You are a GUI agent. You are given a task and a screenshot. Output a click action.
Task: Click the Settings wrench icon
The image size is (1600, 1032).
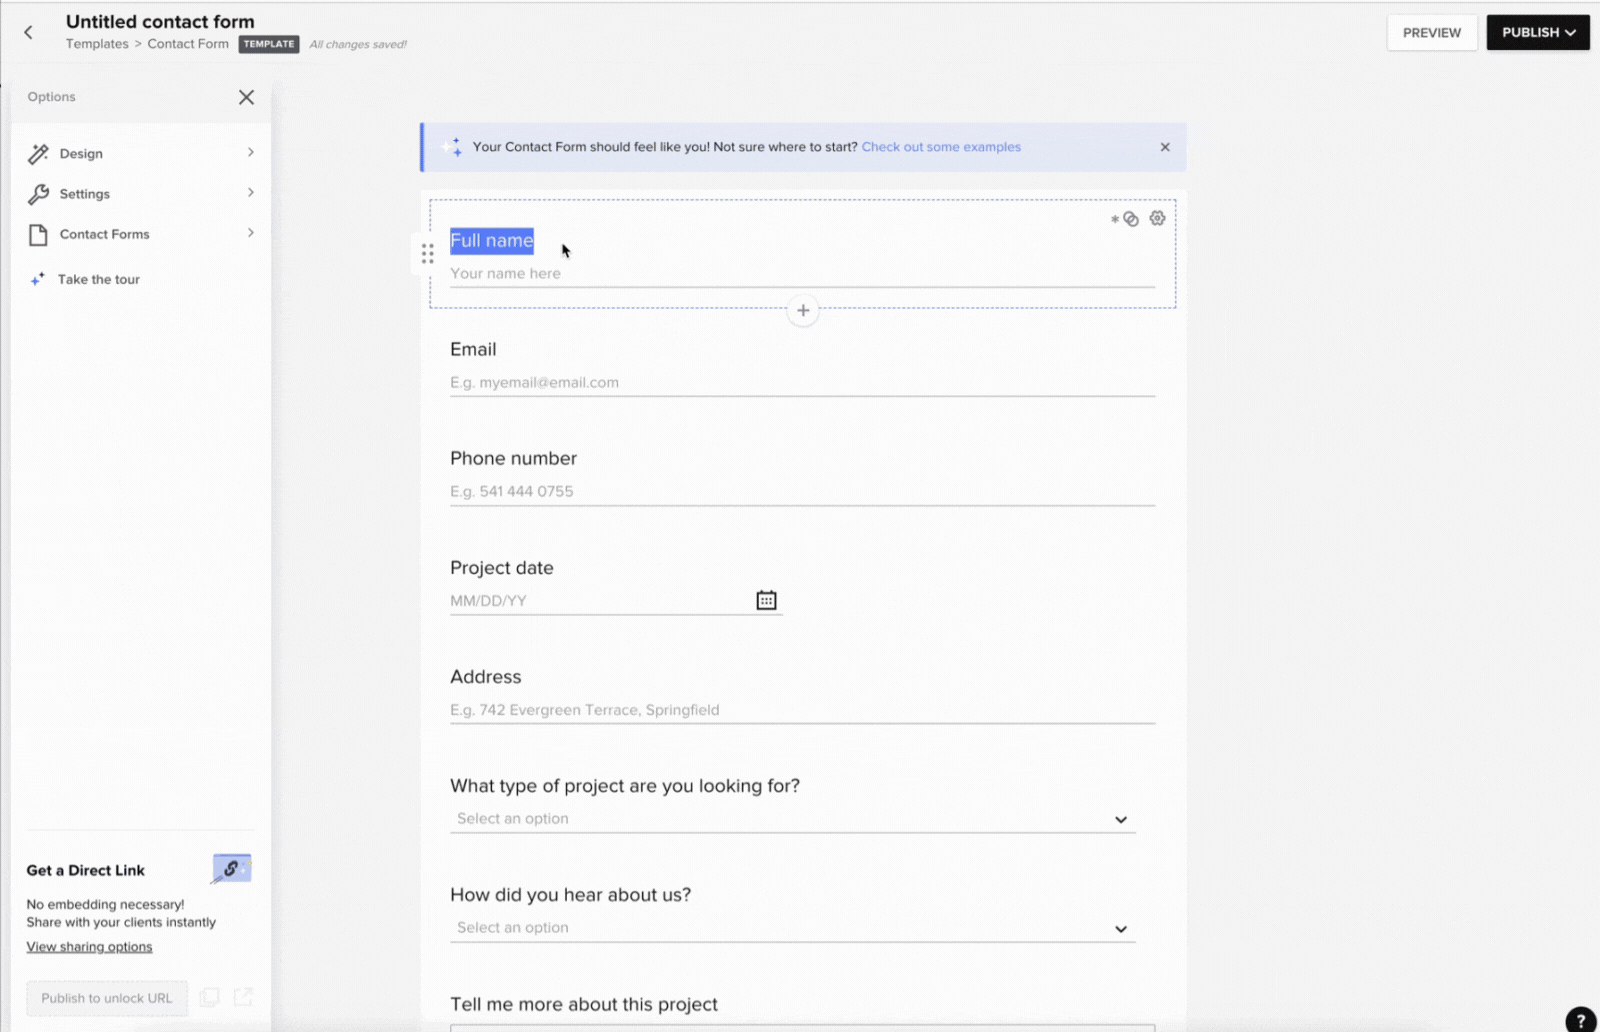point(38,194)
